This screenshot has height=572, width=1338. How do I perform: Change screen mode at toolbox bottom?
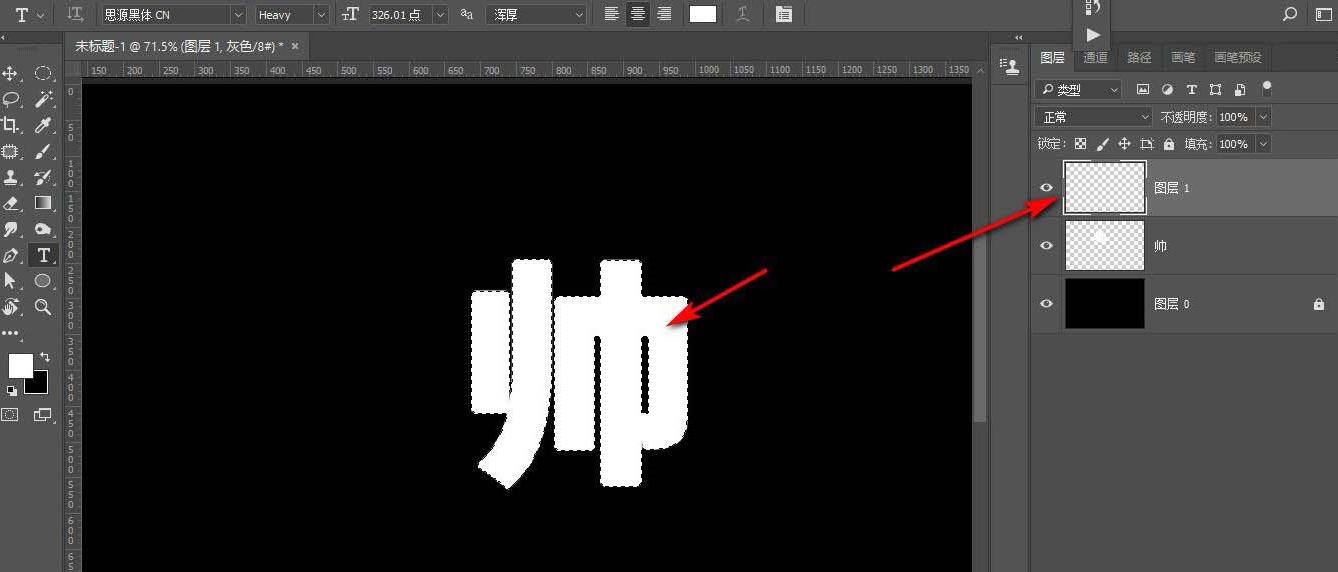point(43,414)
